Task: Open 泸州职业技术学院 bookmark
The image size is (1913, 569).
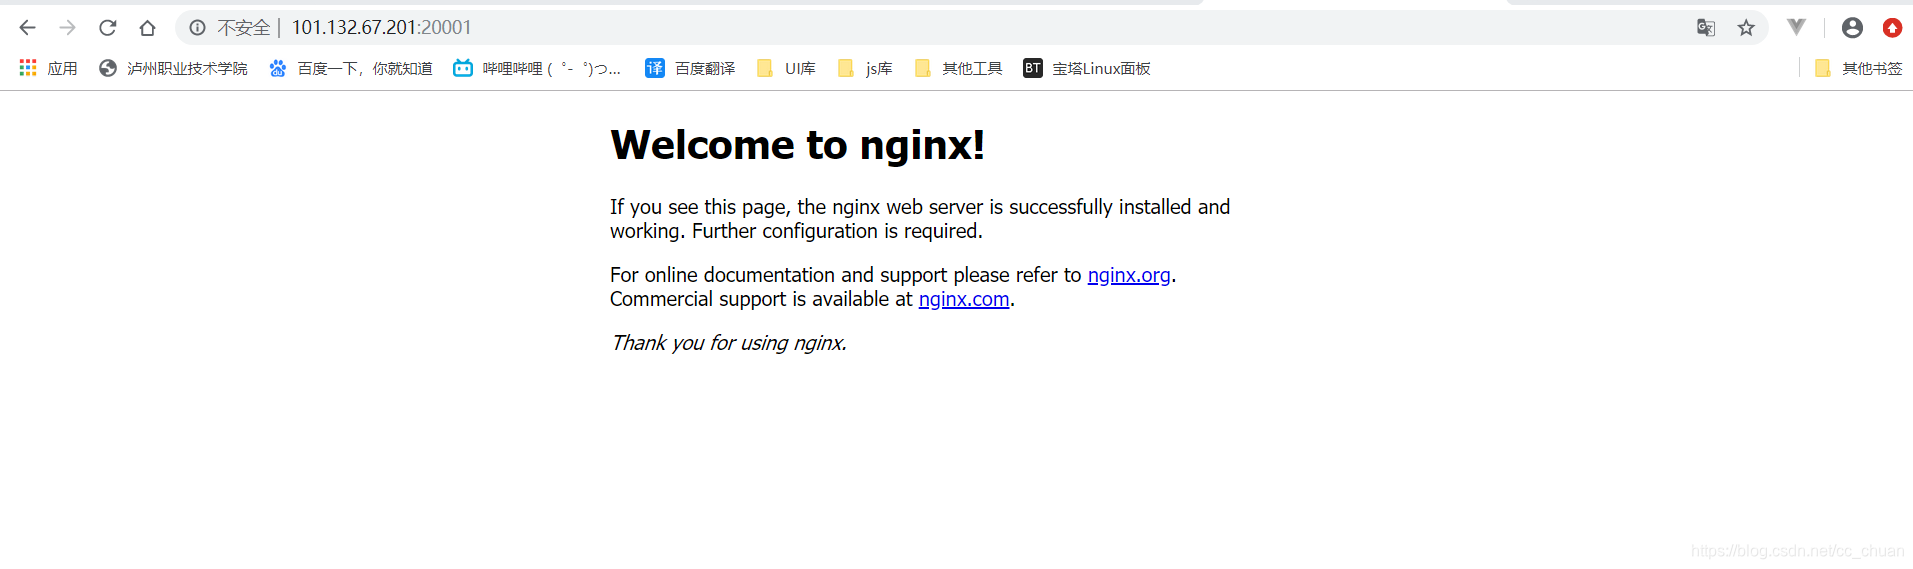Action: 173,68
